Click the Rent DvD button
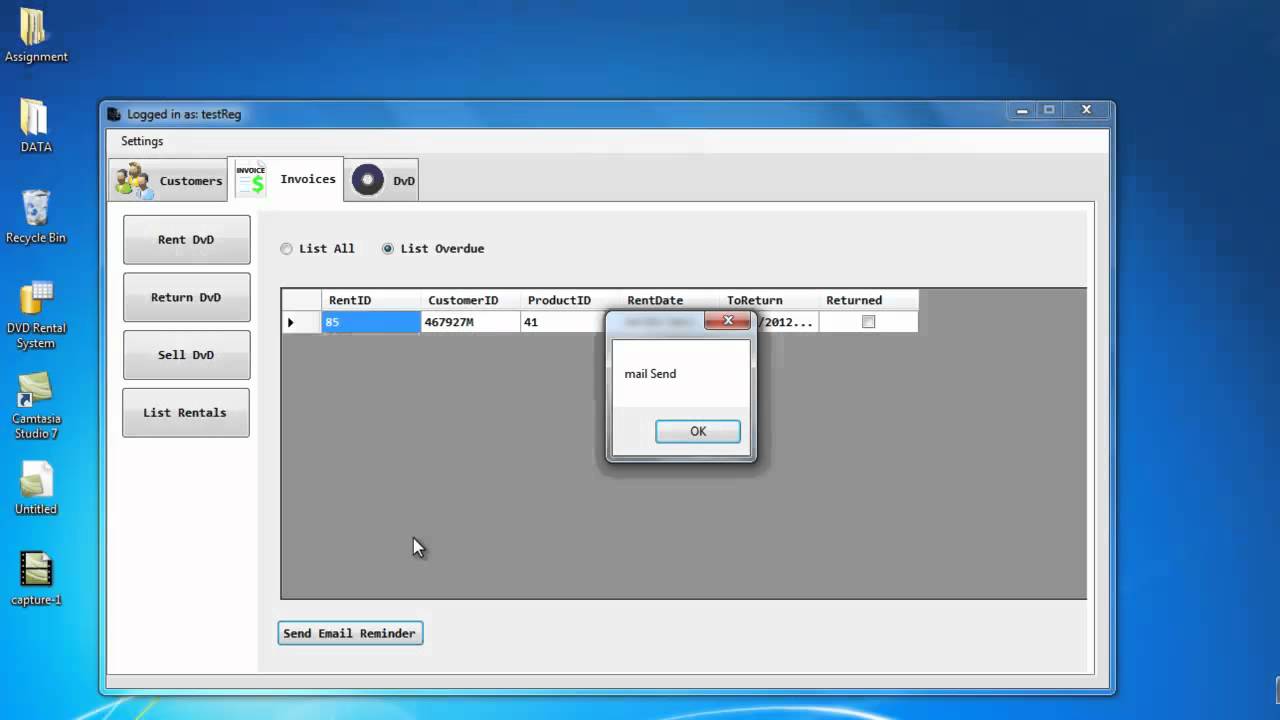Viewport: 1280px width, 720px height. [186, 240]
